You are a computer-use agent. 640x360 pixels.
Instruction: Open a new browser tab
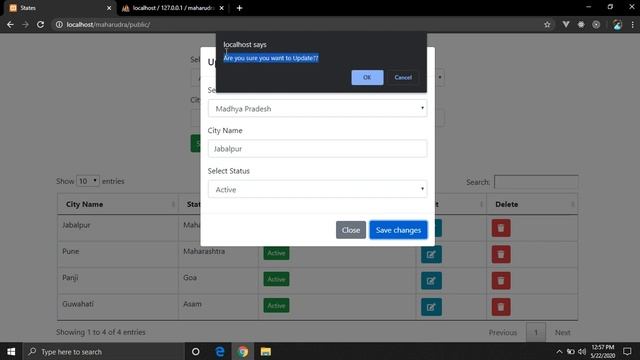point(239,8)
